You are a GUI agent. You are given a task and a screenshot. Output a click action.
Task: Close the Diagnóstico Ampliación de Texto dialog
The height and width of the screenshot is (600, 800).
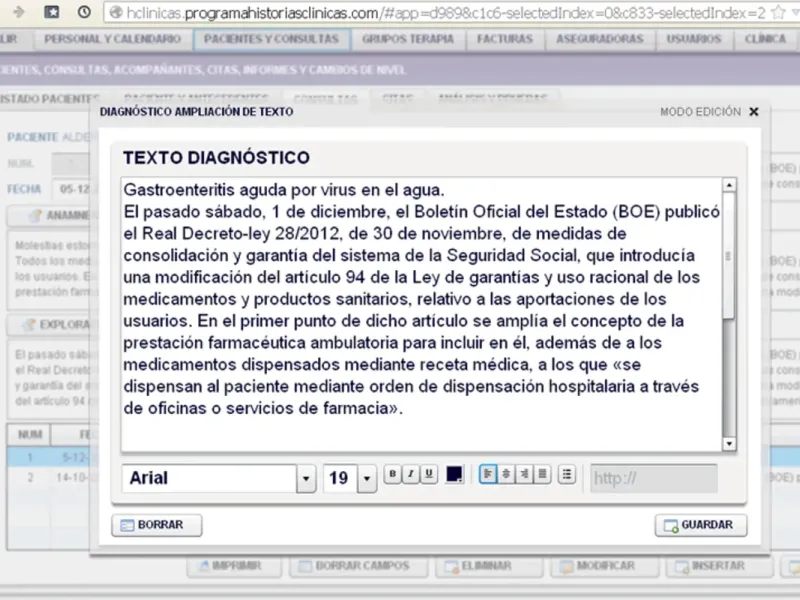754,112
